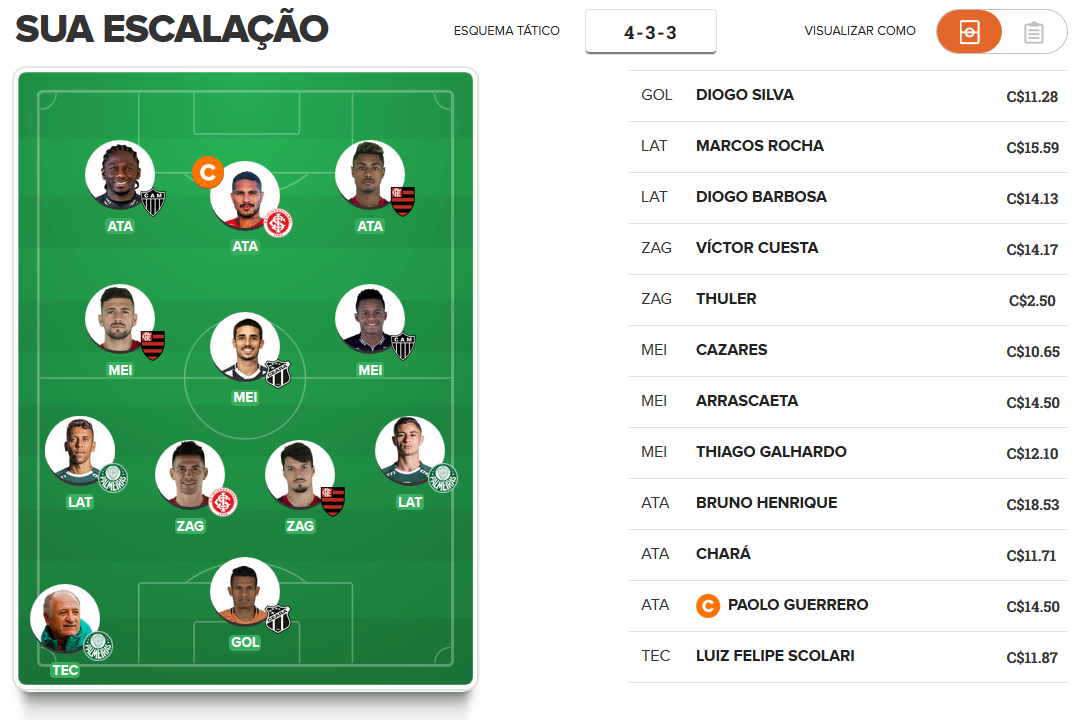Click the left MEI midfielder with Flamengo crest
Image resolution: width=1092 pixels, height=720 pixels.
coord(120,318)
